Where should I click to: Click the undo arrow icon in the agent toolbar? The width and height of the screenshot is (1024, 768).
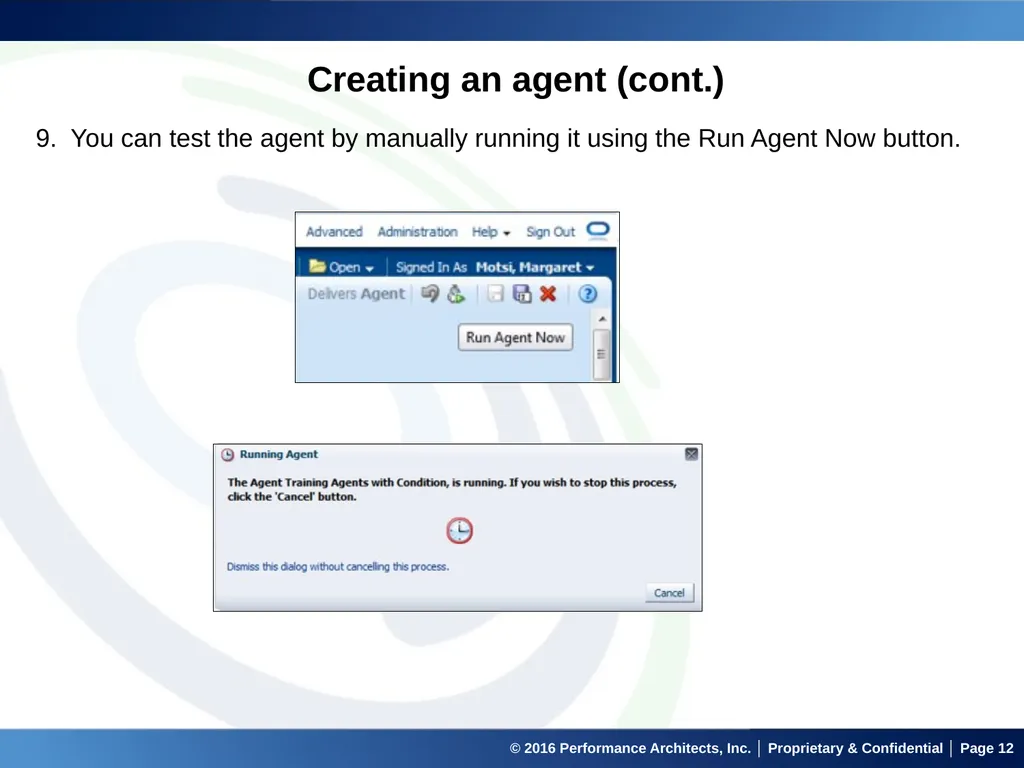[x=430, y=294]
